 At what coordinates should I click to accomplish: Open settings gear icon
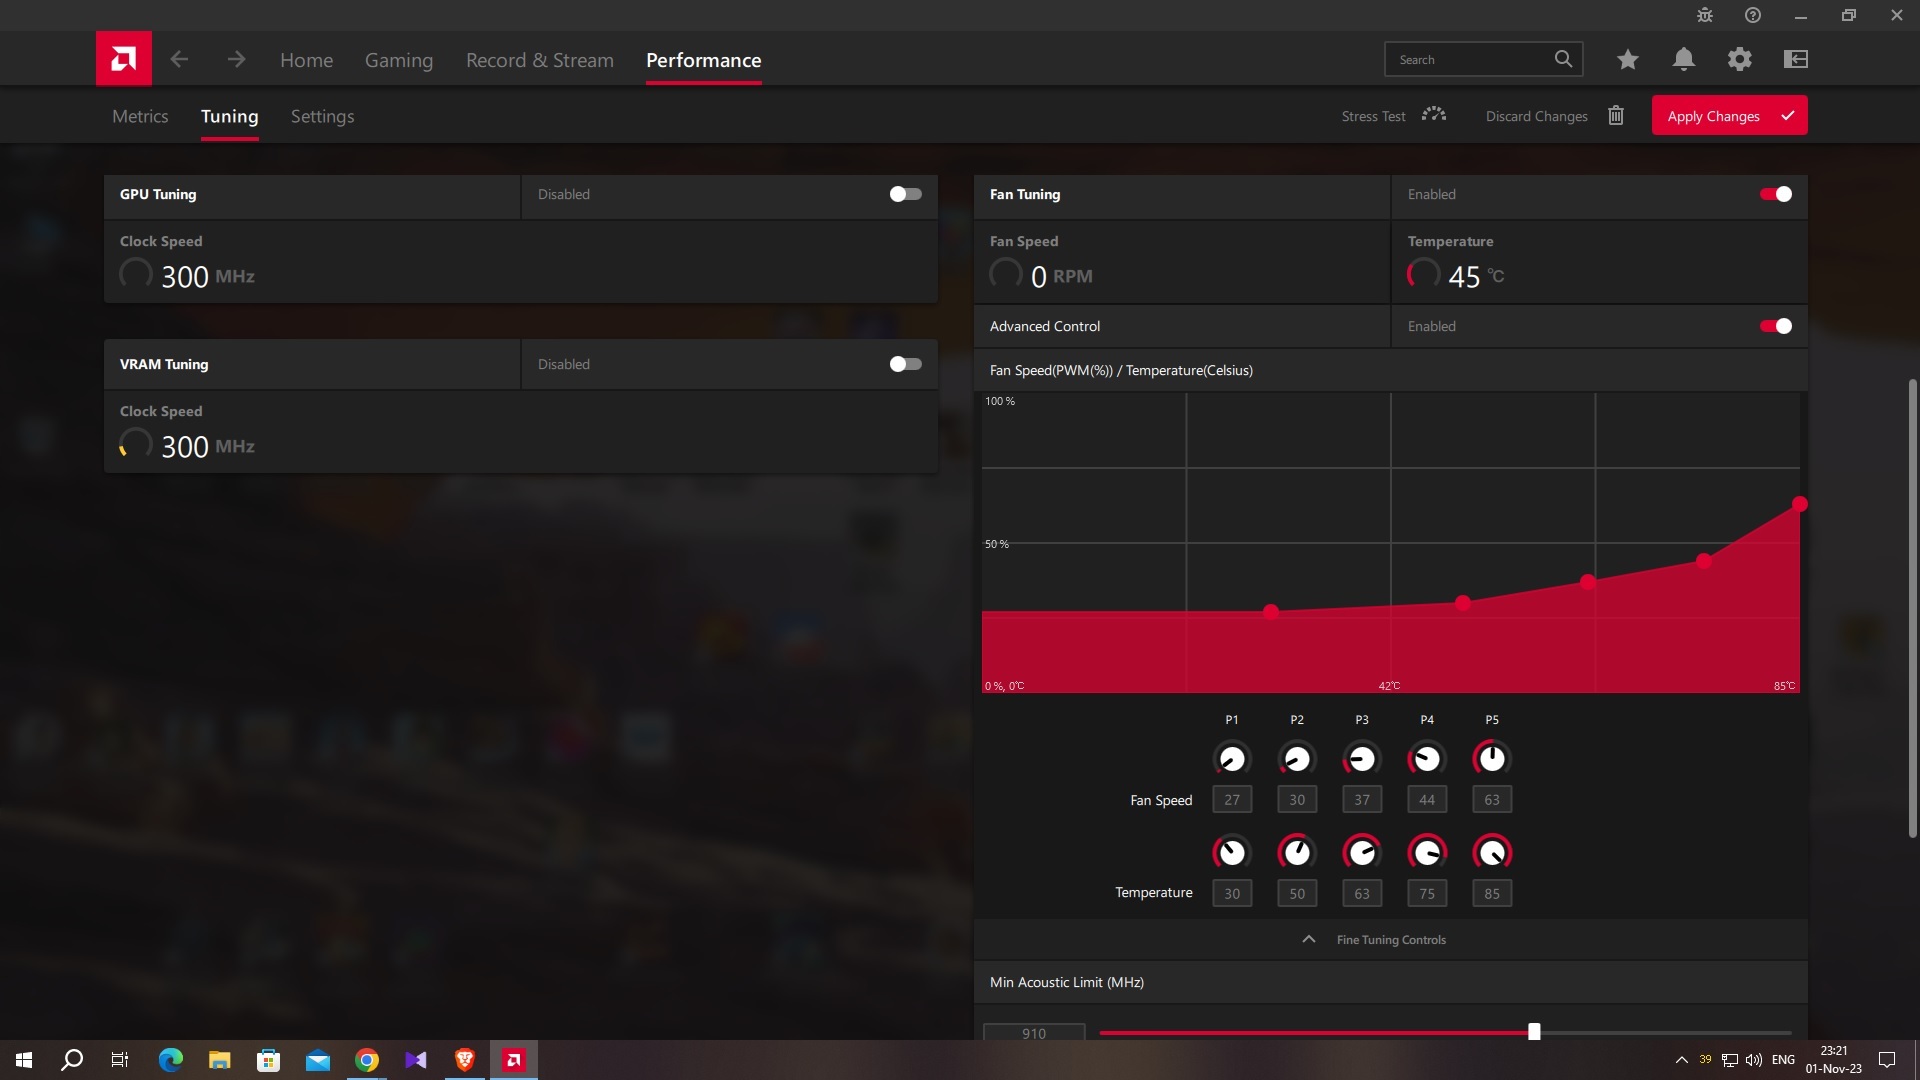coord(1740,59)
